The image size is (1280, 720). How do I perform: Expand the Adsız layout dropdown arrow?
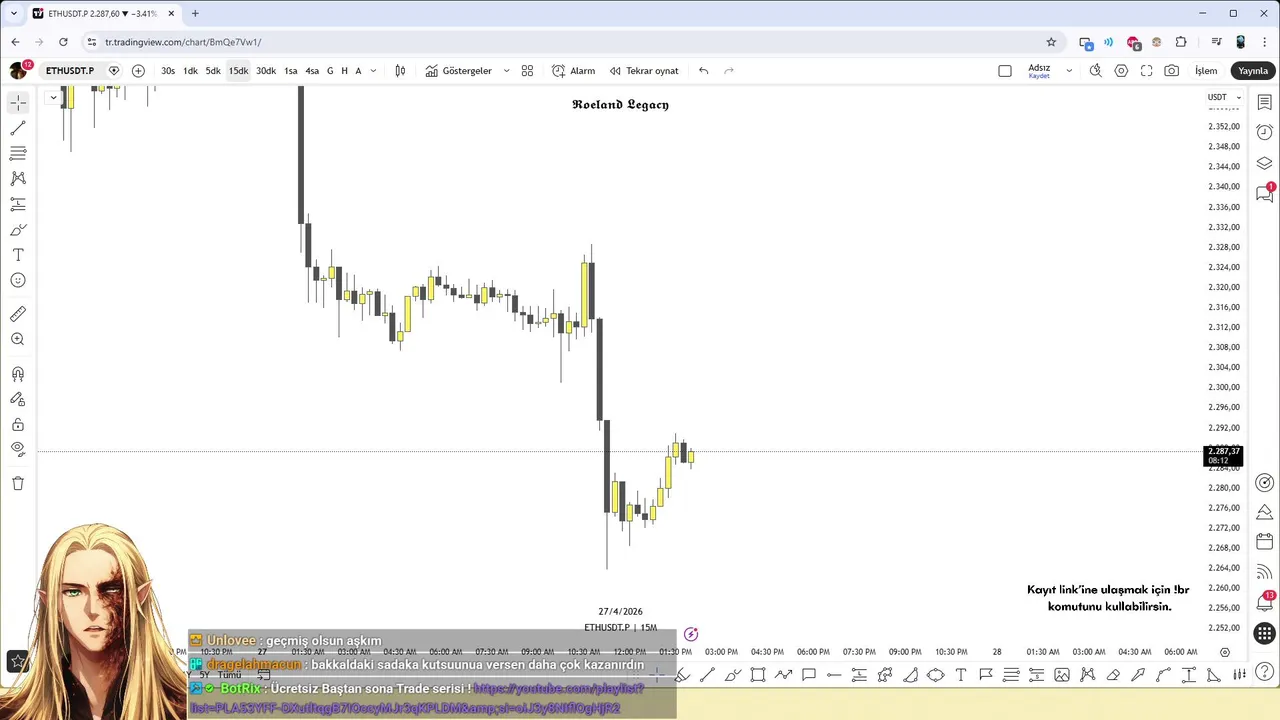pos(1069,71)
